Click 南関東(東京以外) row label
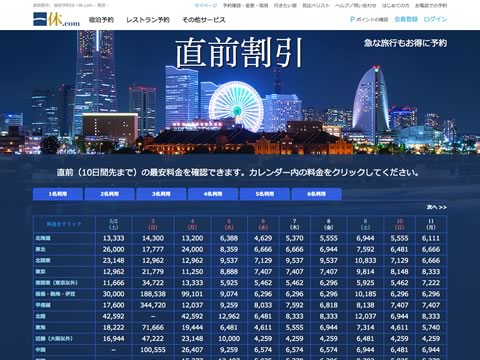This screenshot has height=360, width=480. (57, 283)
